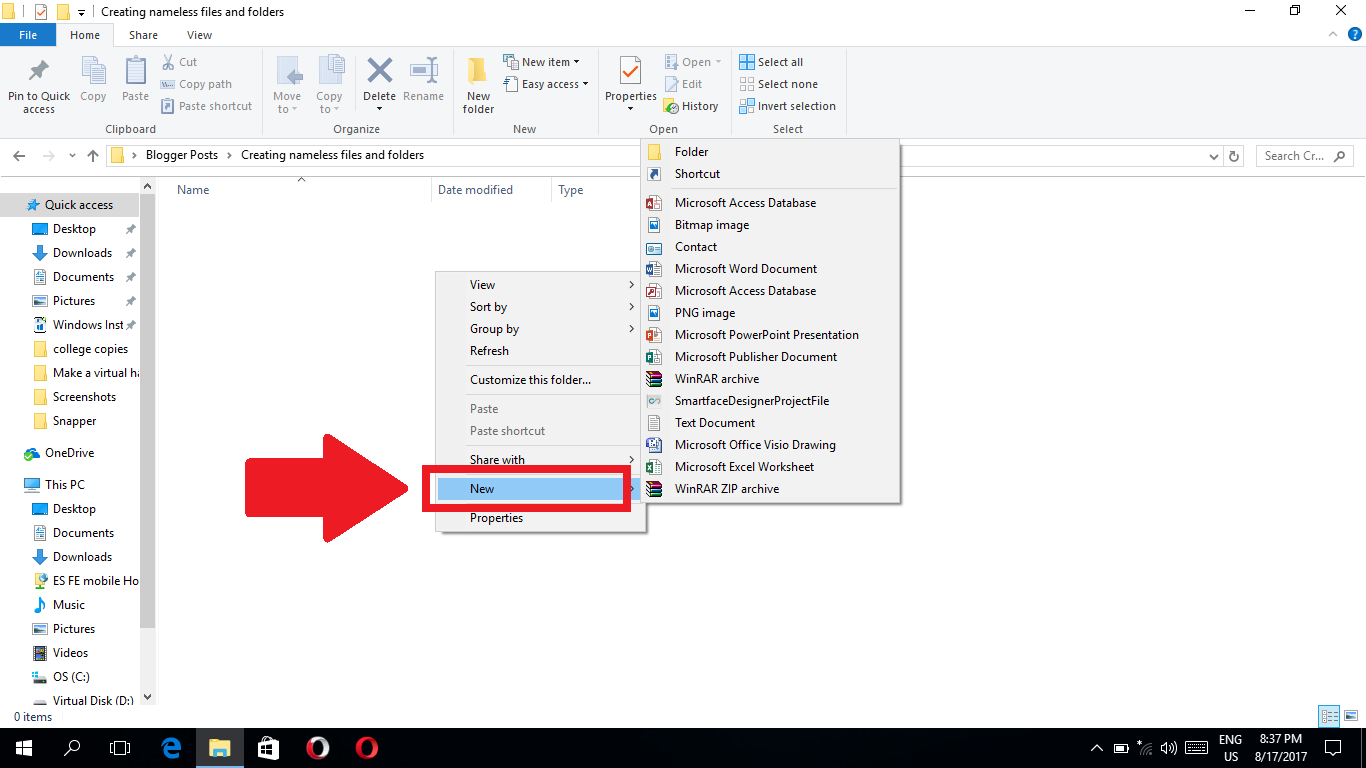Expand the address bar history dropdown
1366x768 pixels.
pyautogui.click(x=1213, y=156)
